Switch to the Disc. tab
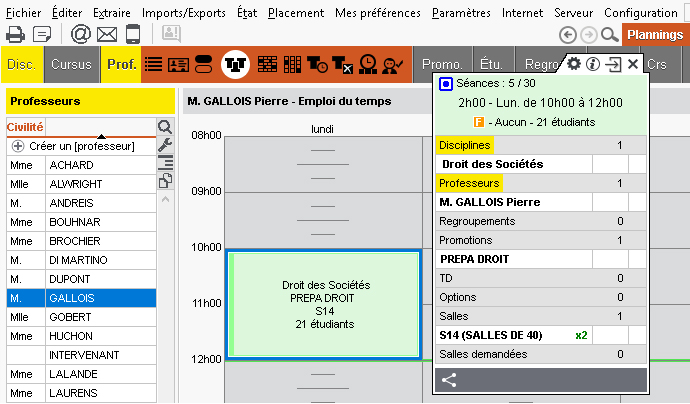The image size is (690, 404). (22, 64)
